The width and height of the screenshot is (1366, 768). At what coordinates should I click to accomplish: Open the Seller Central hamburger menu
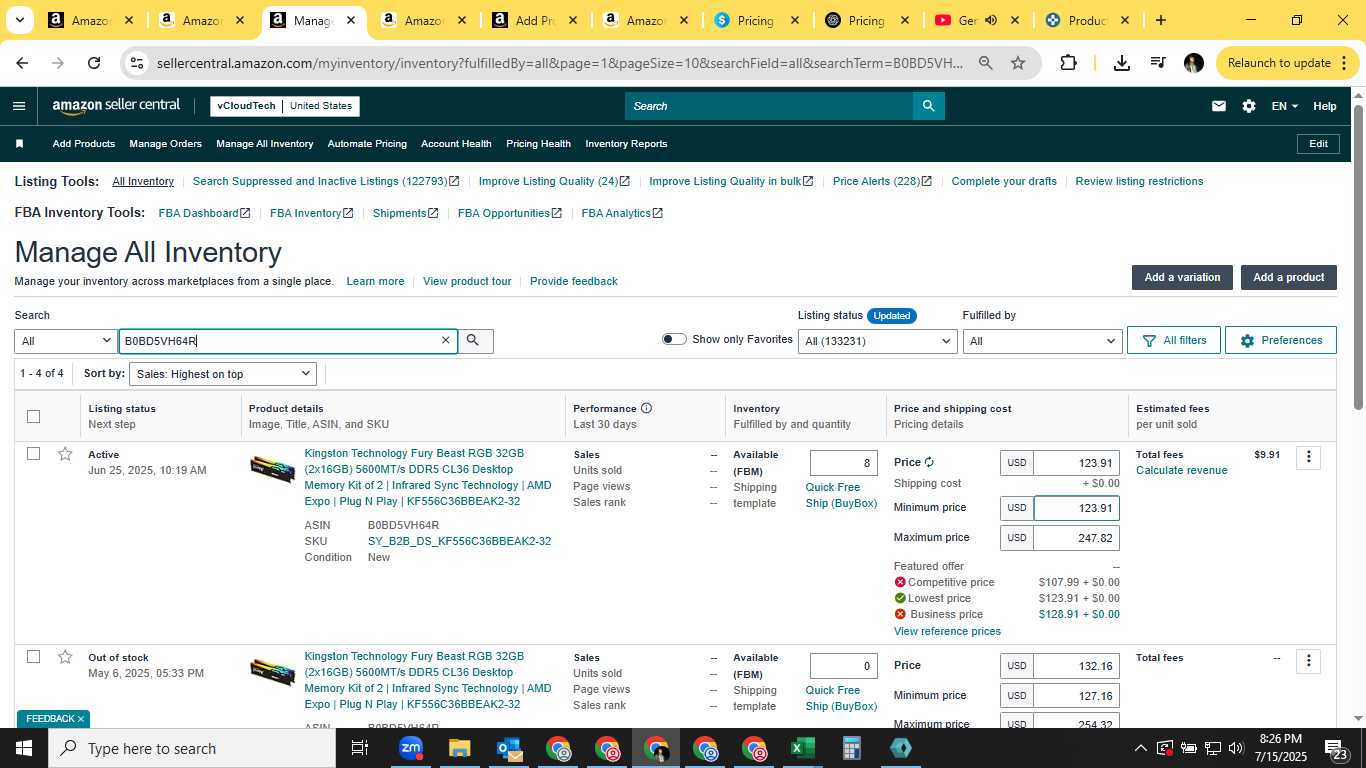tap(19, 106)
